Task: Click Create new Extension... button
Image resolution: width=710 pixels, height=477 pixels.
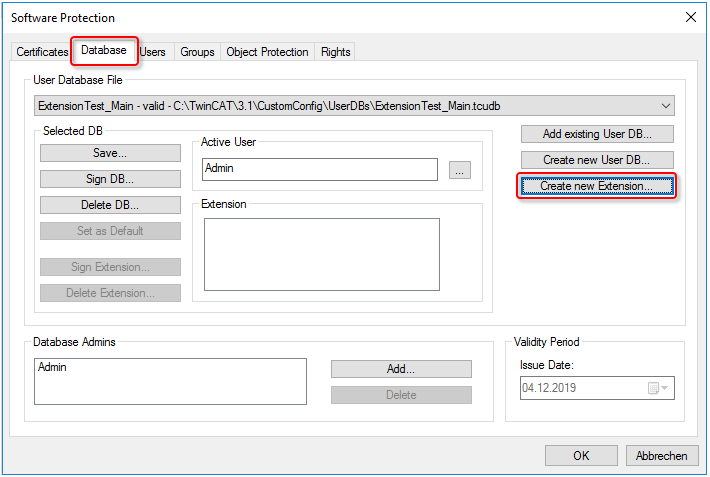Action: click(x=597, y=186)
